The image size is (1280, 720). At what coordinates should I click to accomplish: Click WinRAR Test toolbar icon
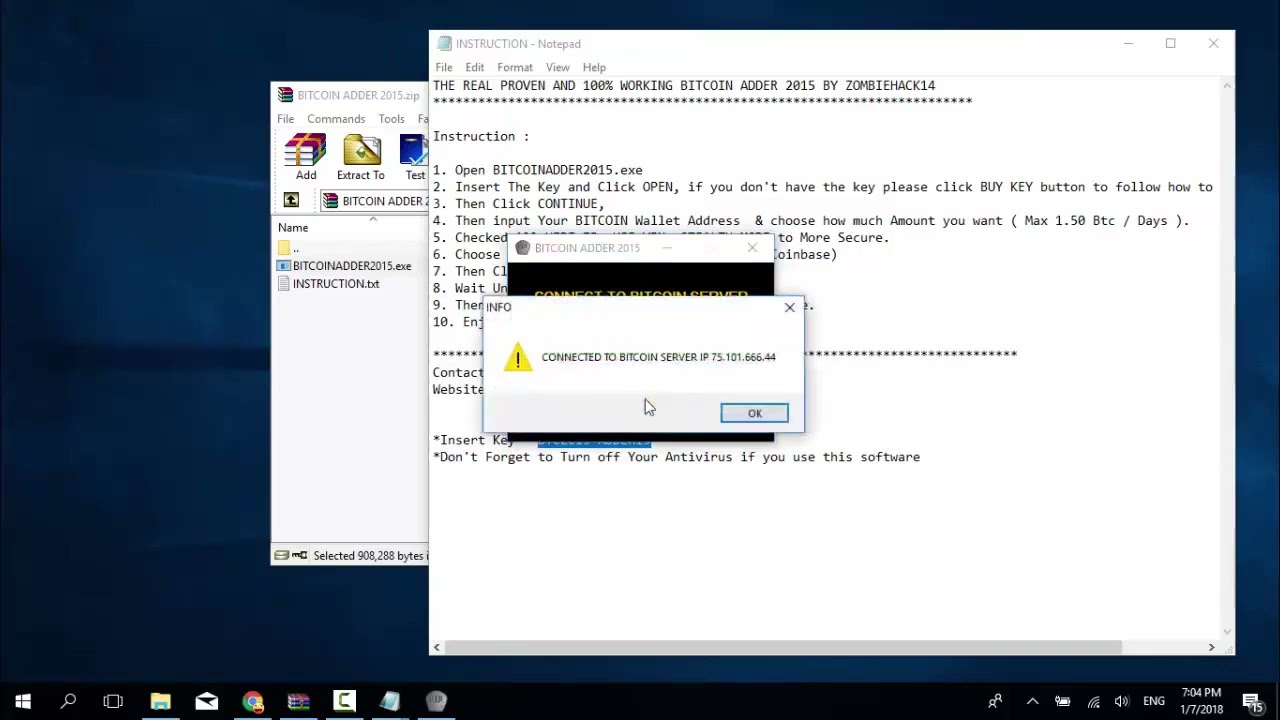click(x=414, y=158)
